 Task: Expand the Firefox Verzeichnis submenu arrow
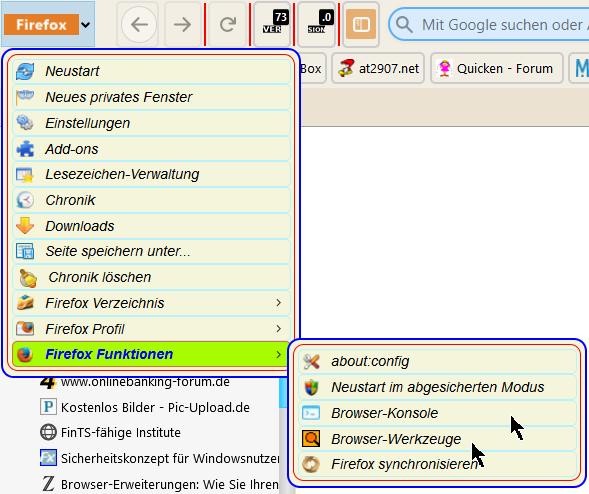point(278,303)
